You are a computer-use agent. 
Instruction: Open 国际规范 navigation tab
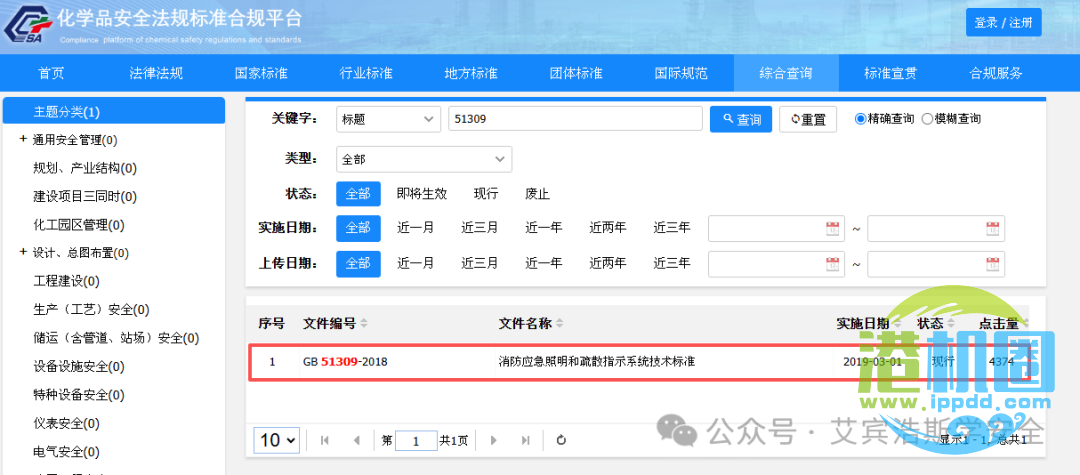pyautogui.click(x=681, y=73)
